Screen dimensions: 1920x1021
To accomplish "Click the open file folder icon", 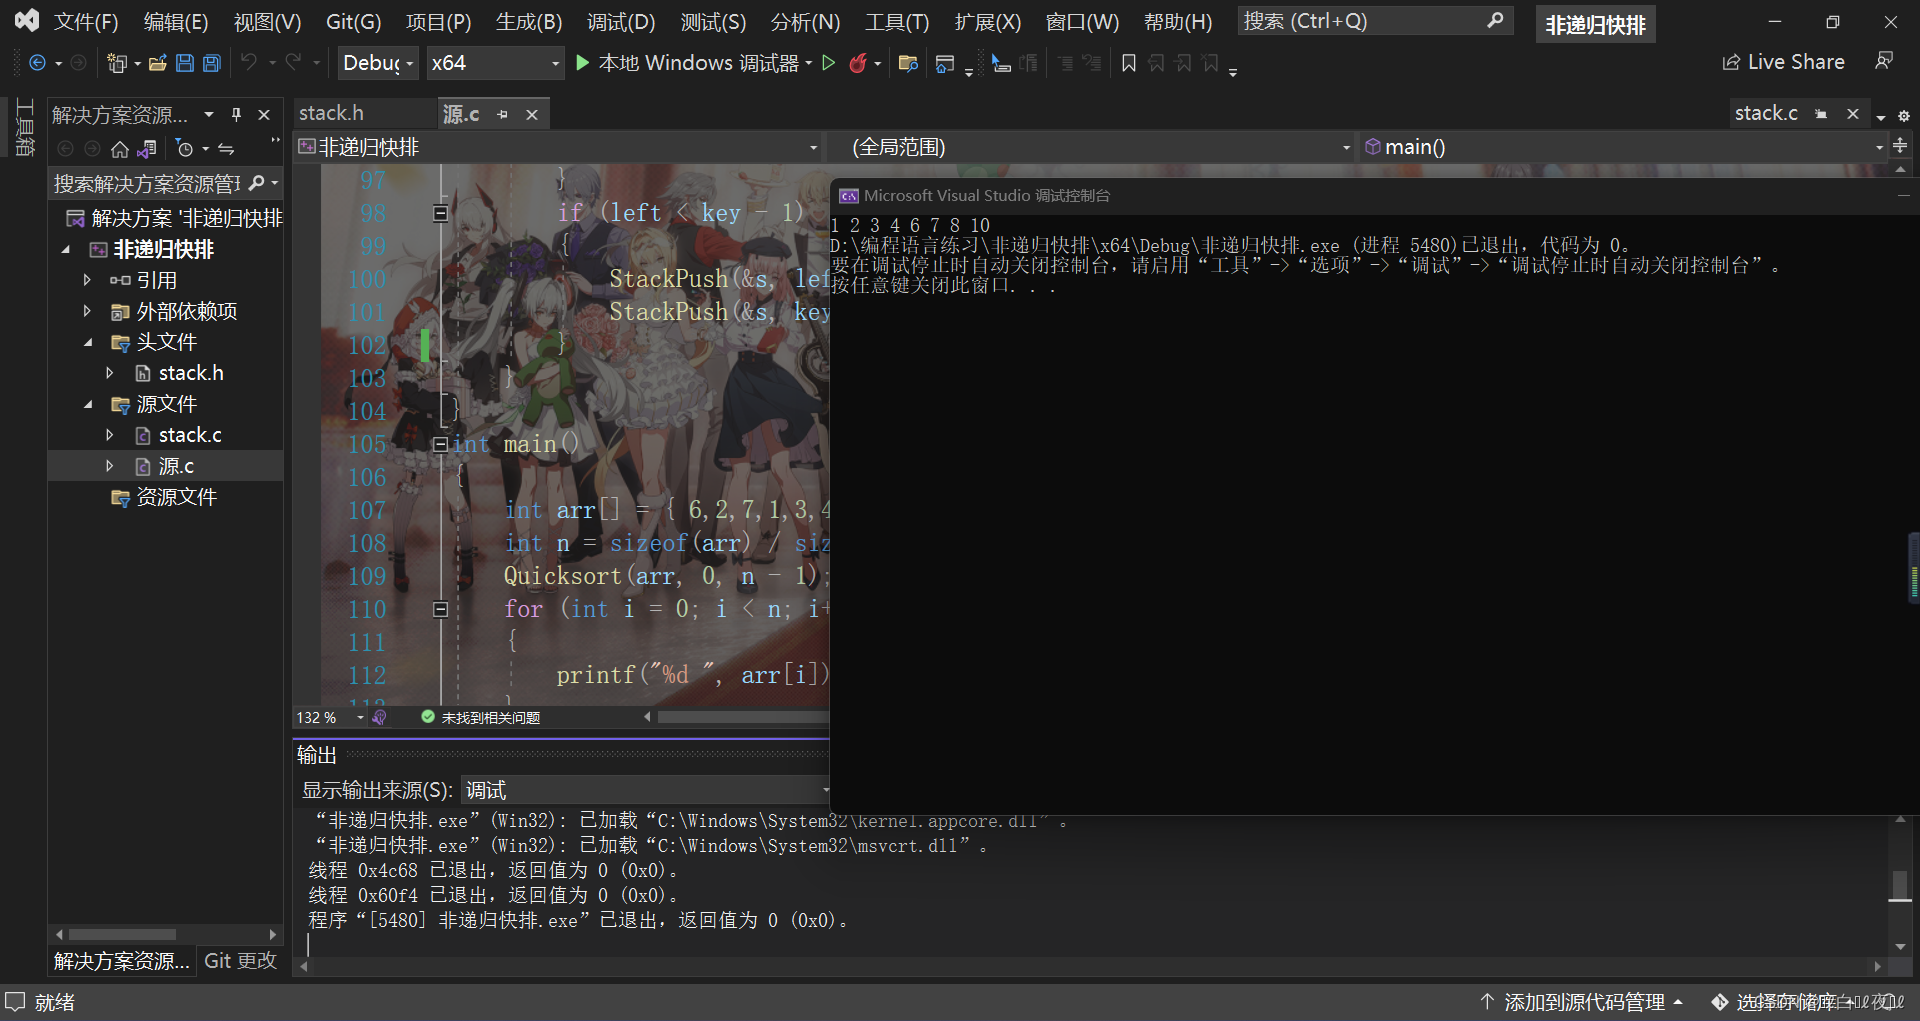I will [157, 63].
